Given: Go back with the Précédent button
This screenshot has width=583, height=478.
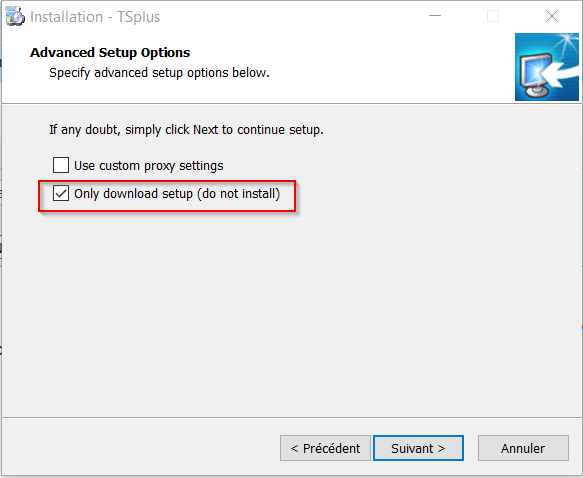Looking at the screenshot, I should point(325,448).
